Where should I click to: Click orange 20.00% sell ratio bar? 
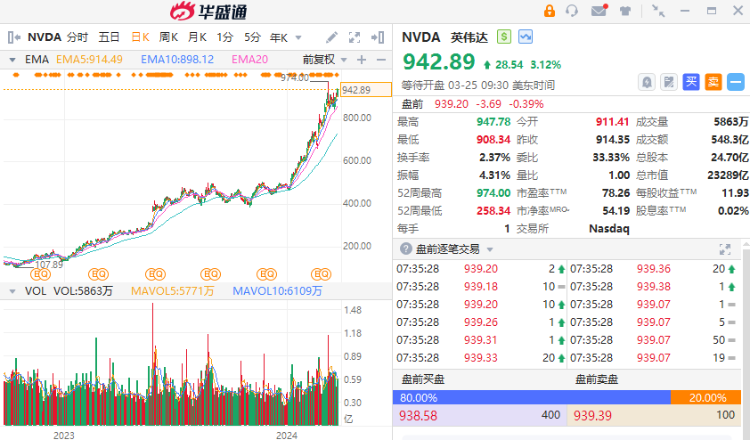[706, 397]
